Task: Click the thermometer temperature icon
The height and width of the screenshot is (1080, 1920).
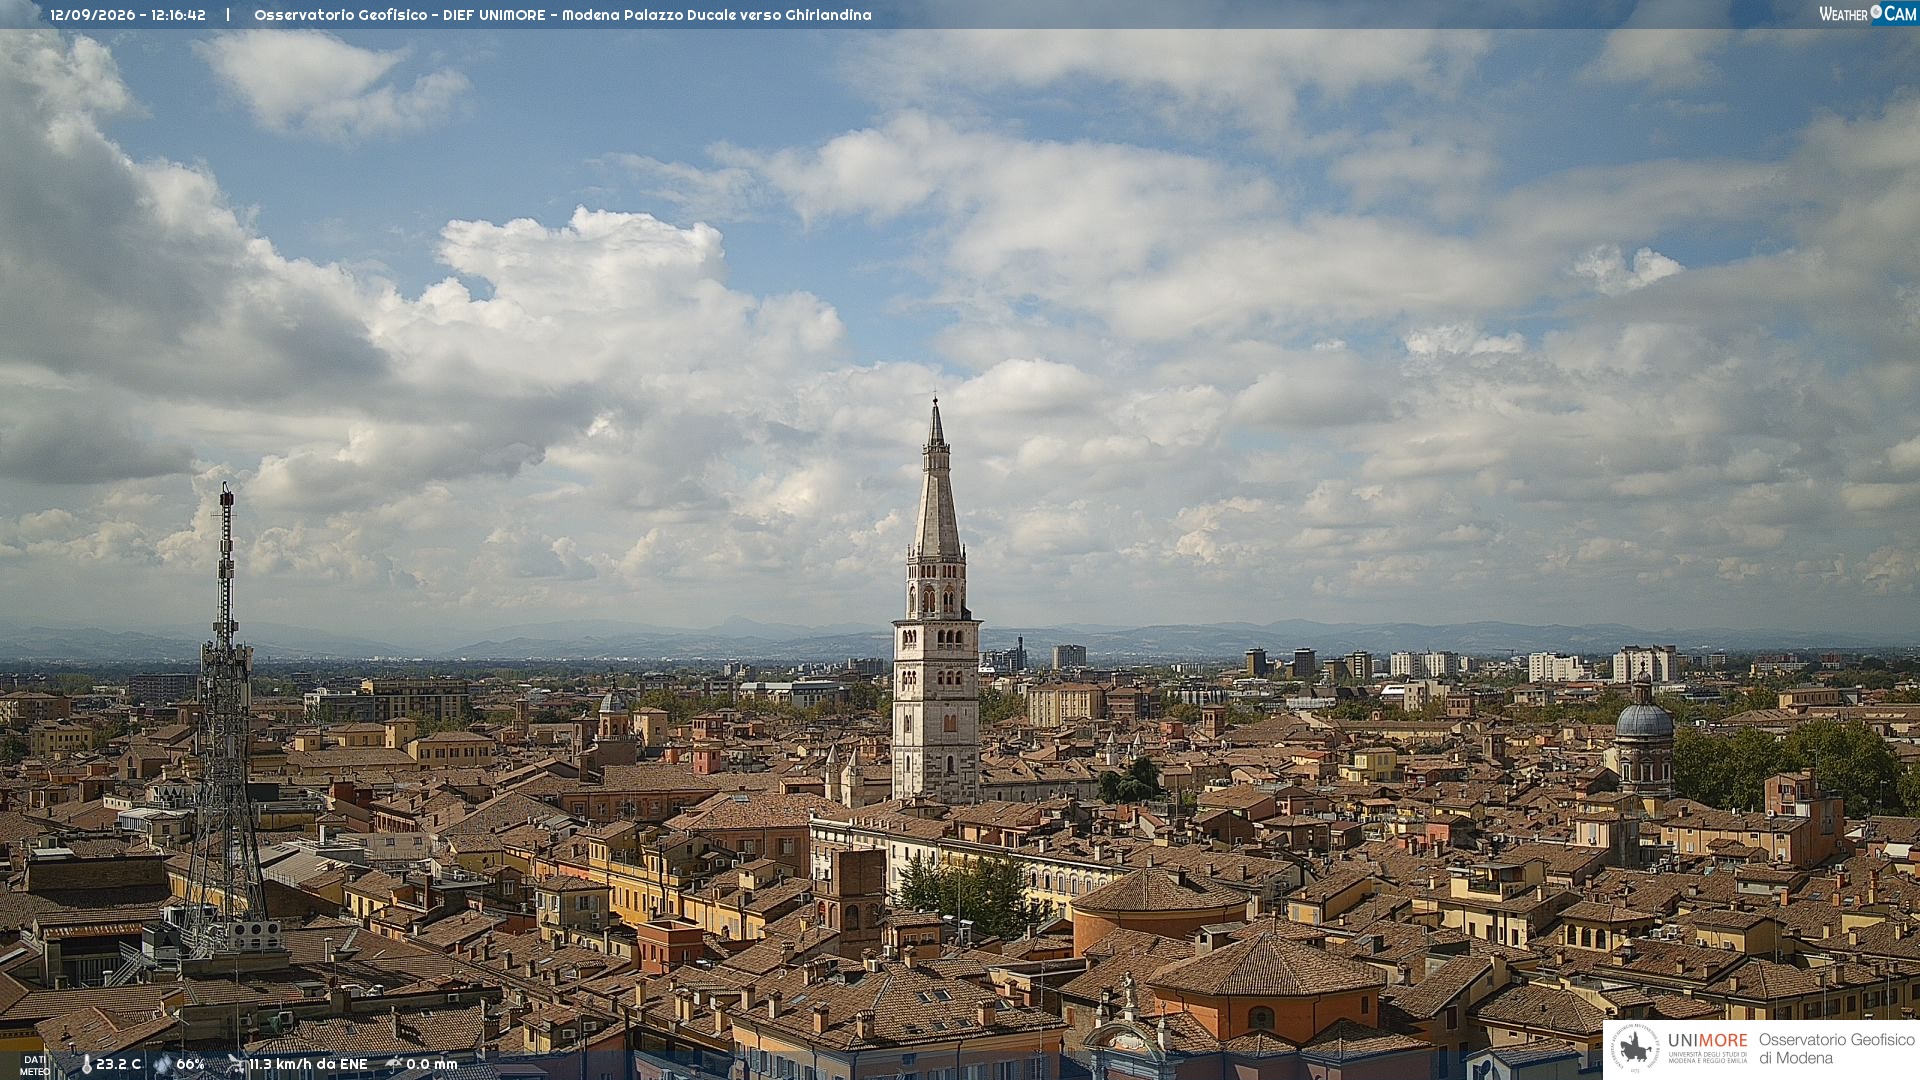Action: pyautogui.click(x=86, y=1064)
